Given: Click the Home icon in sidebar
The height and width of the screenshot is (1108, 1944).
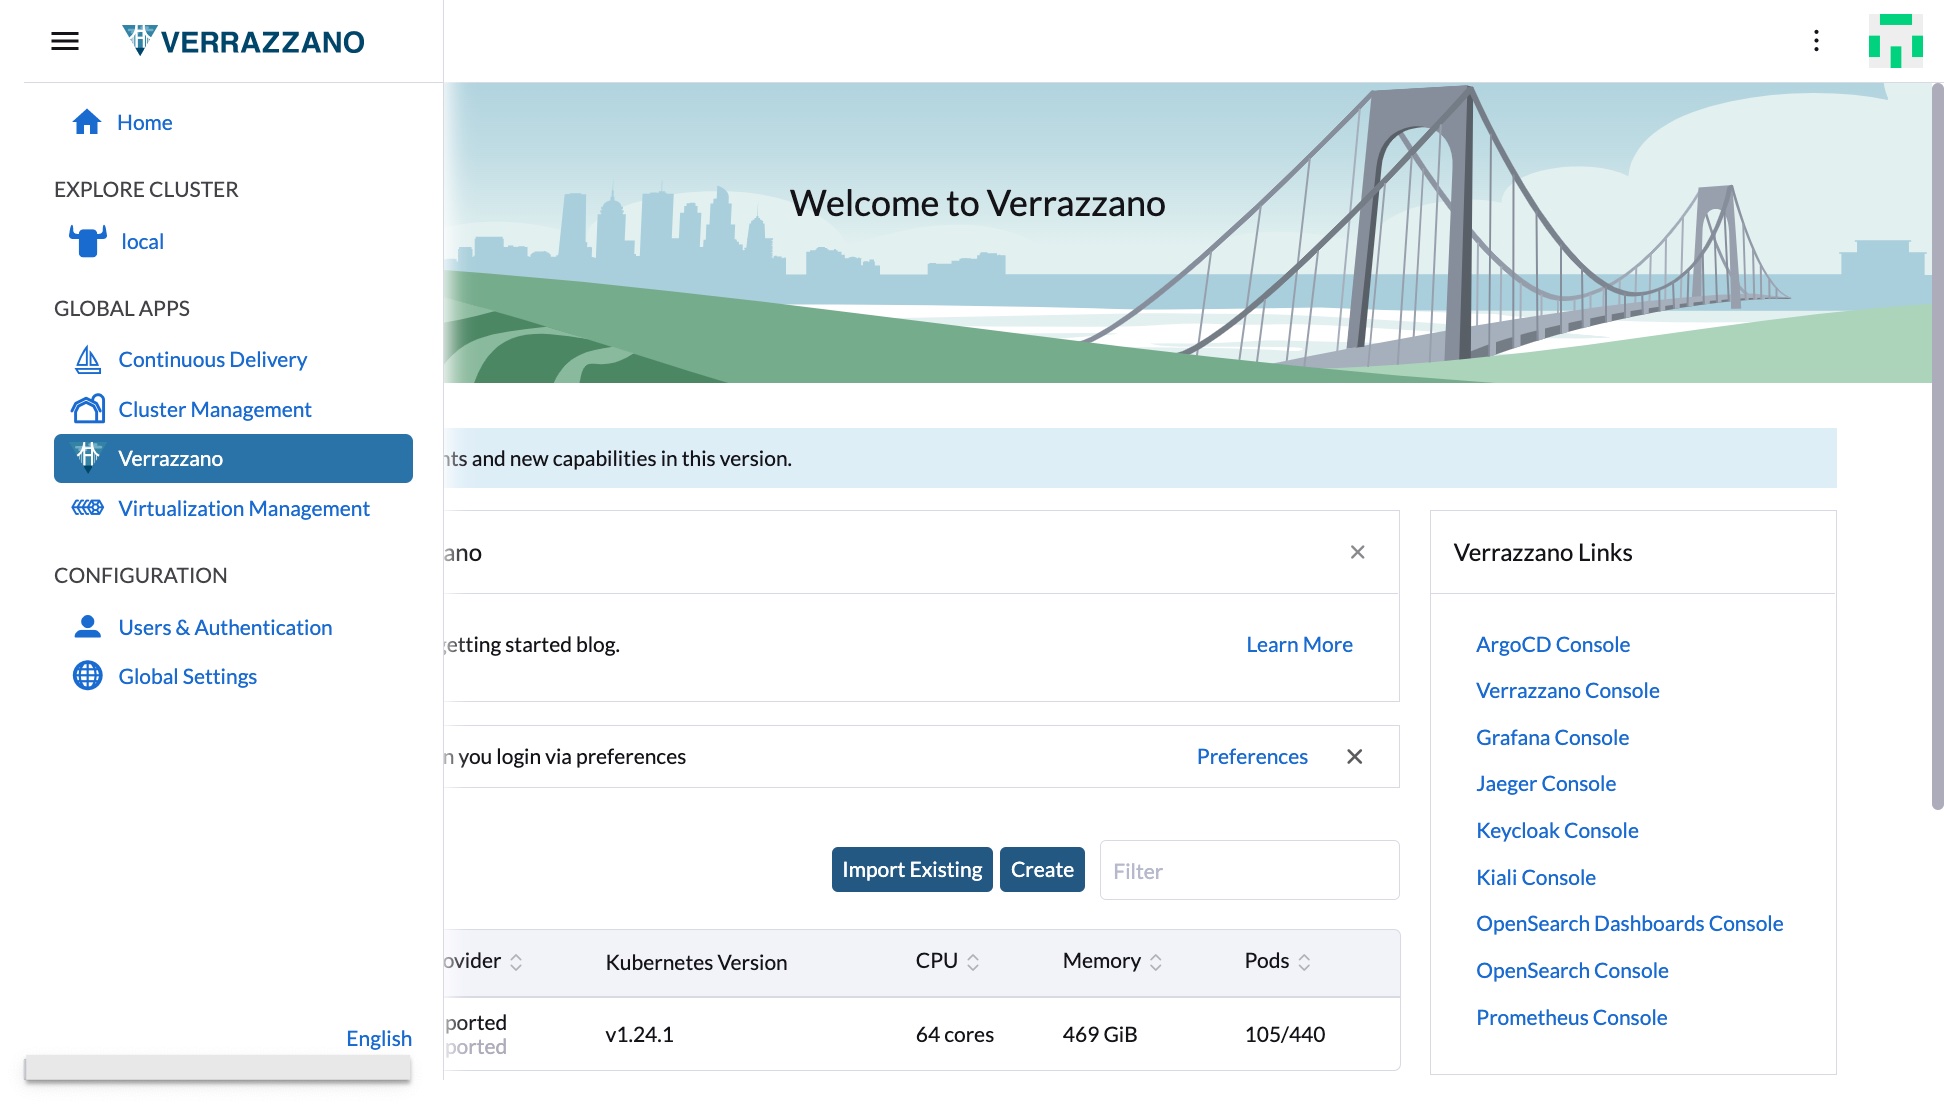Looking at the screenshot, I should click(86, 121).
